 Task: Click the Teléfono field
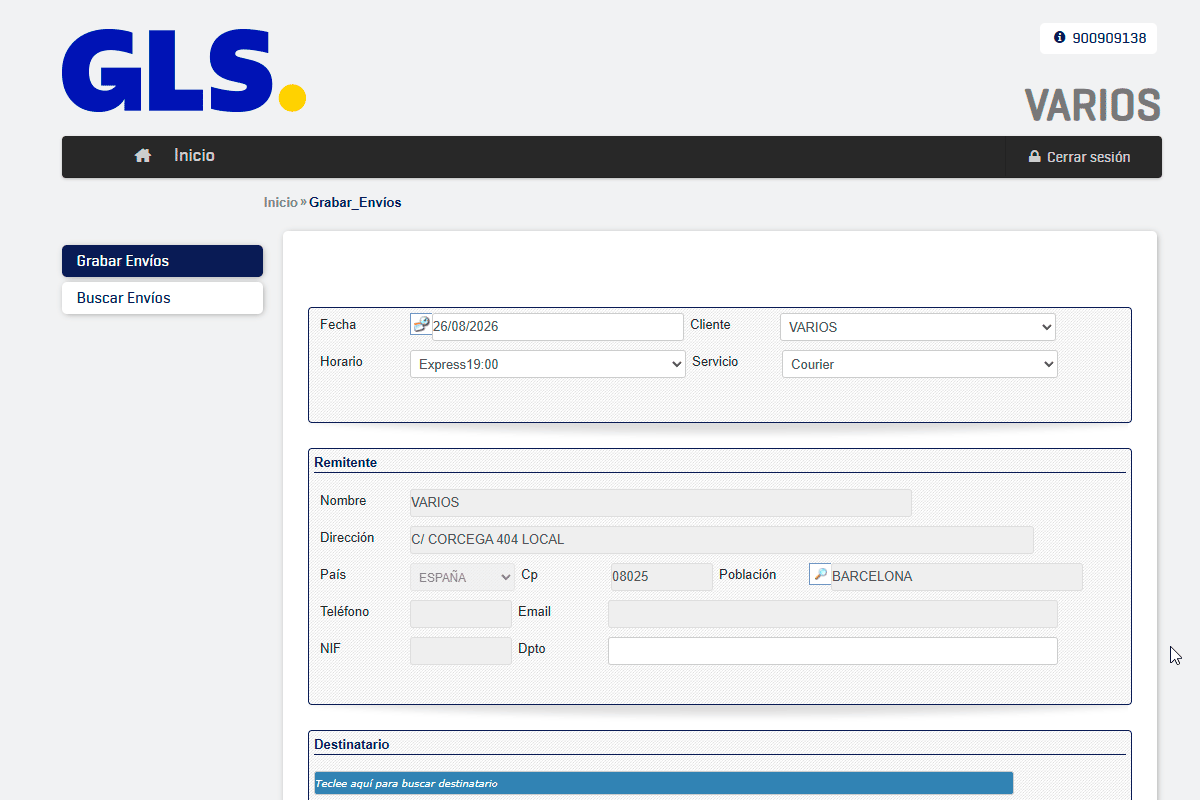tap(461, 614)
